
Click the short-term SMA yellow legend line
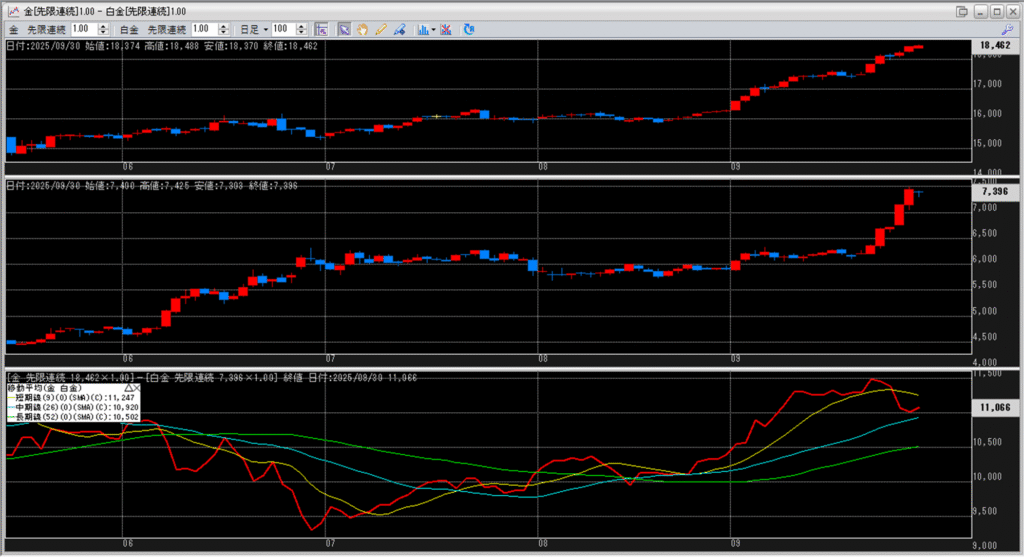[x=12, y=396]
